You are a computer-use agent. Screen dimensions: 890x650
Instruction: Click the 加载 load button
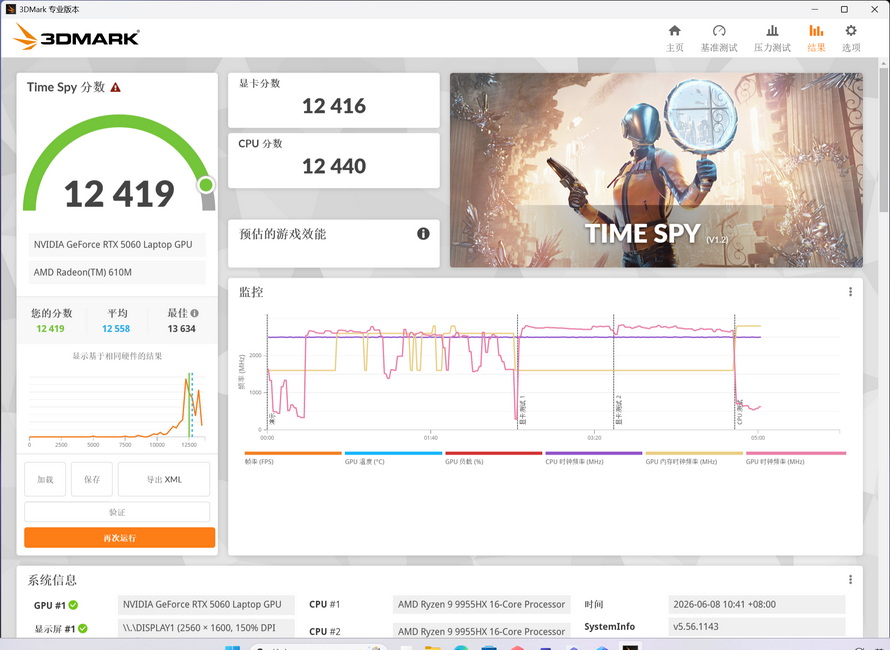pos(45,479)
